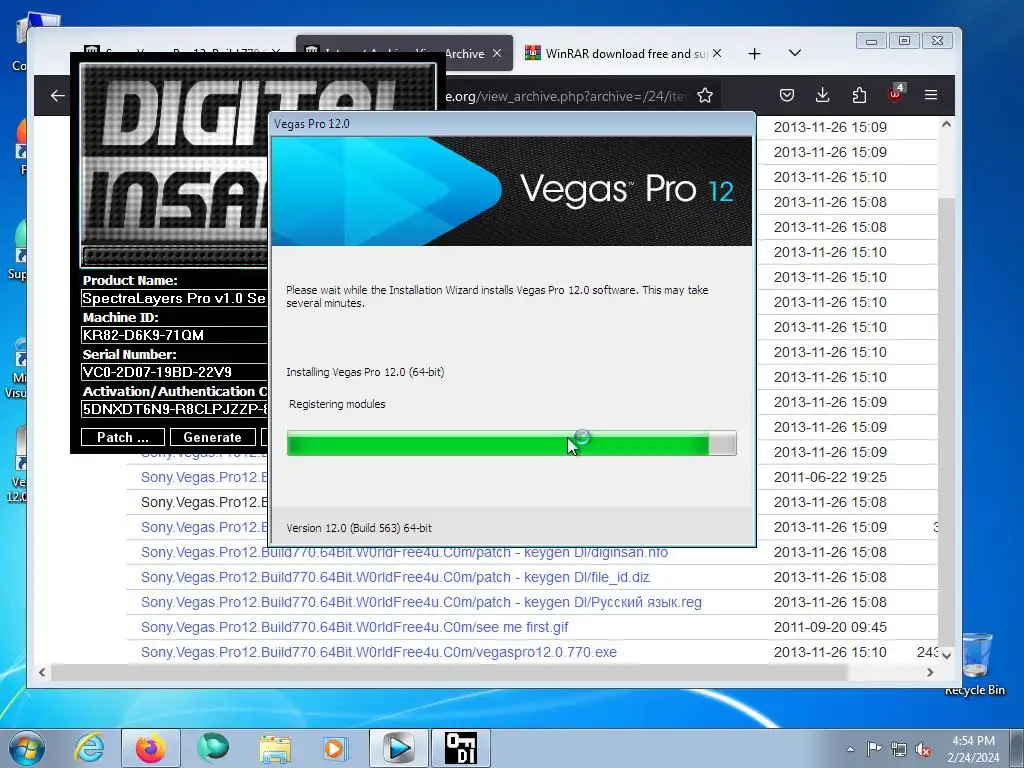
Task: Click the Version 12.0 (Build 563) text
Action: pos(359,528)
